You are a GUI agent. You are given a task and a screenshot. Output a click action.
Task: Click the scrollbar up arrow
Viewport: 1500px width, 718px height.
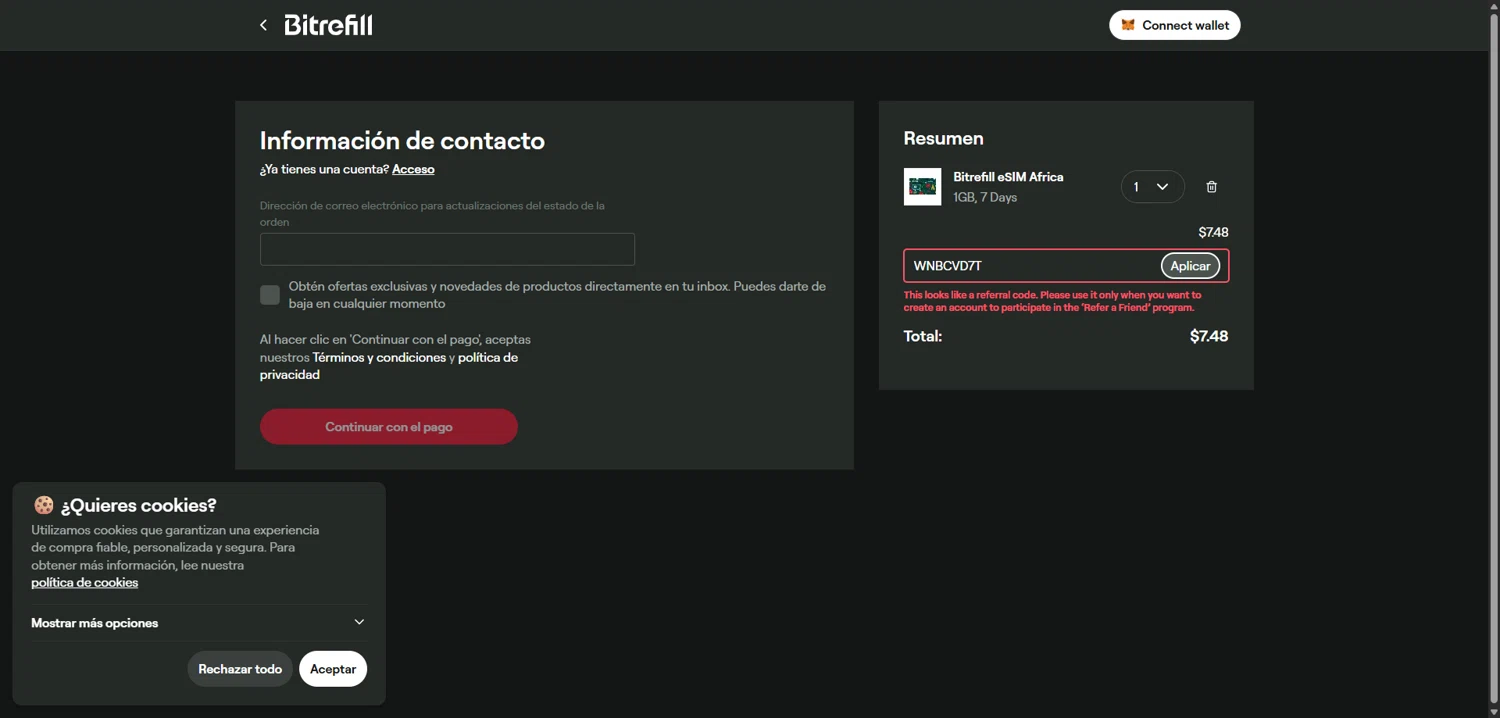[1493, 6]
